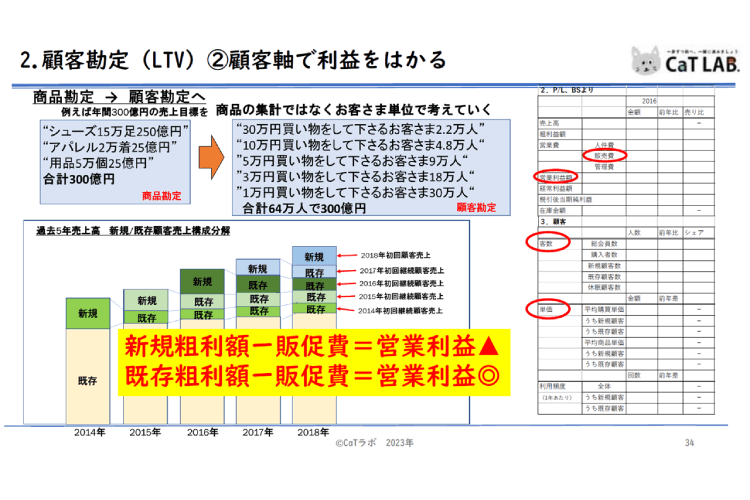Click the circled 営業利益額 row label
This screenshot has height=500, width=750.
tap(556, 178)
